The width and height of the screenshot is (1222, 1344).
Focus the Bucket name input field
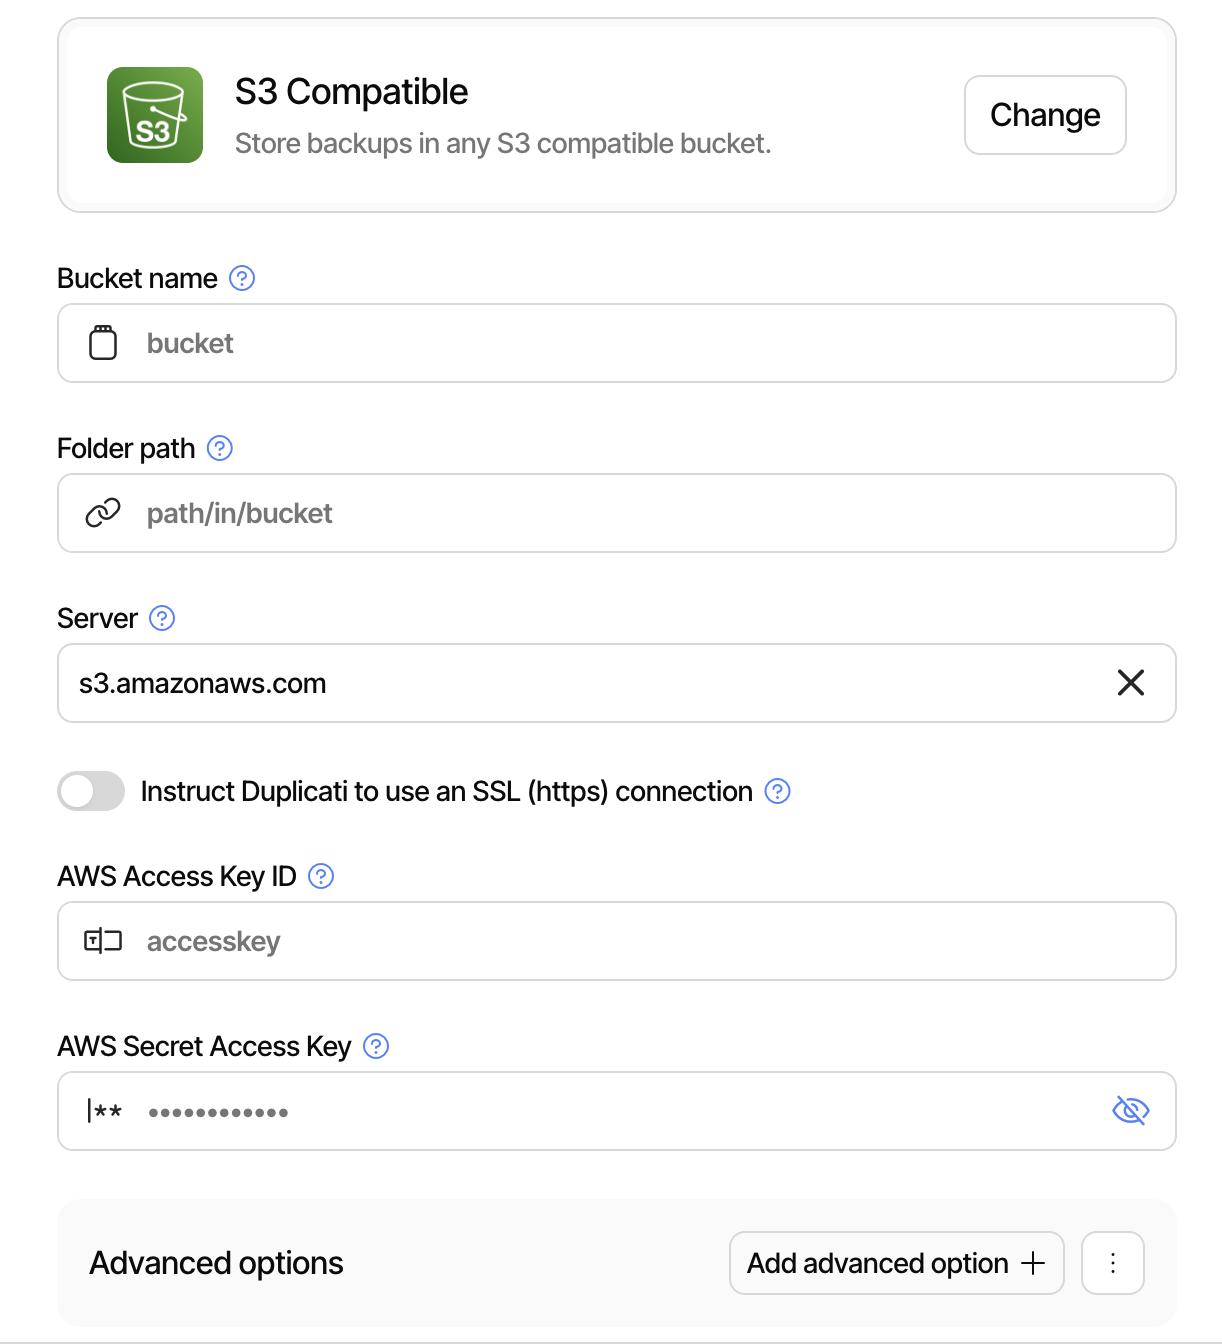pyautogui.click(x=640, y=343)
